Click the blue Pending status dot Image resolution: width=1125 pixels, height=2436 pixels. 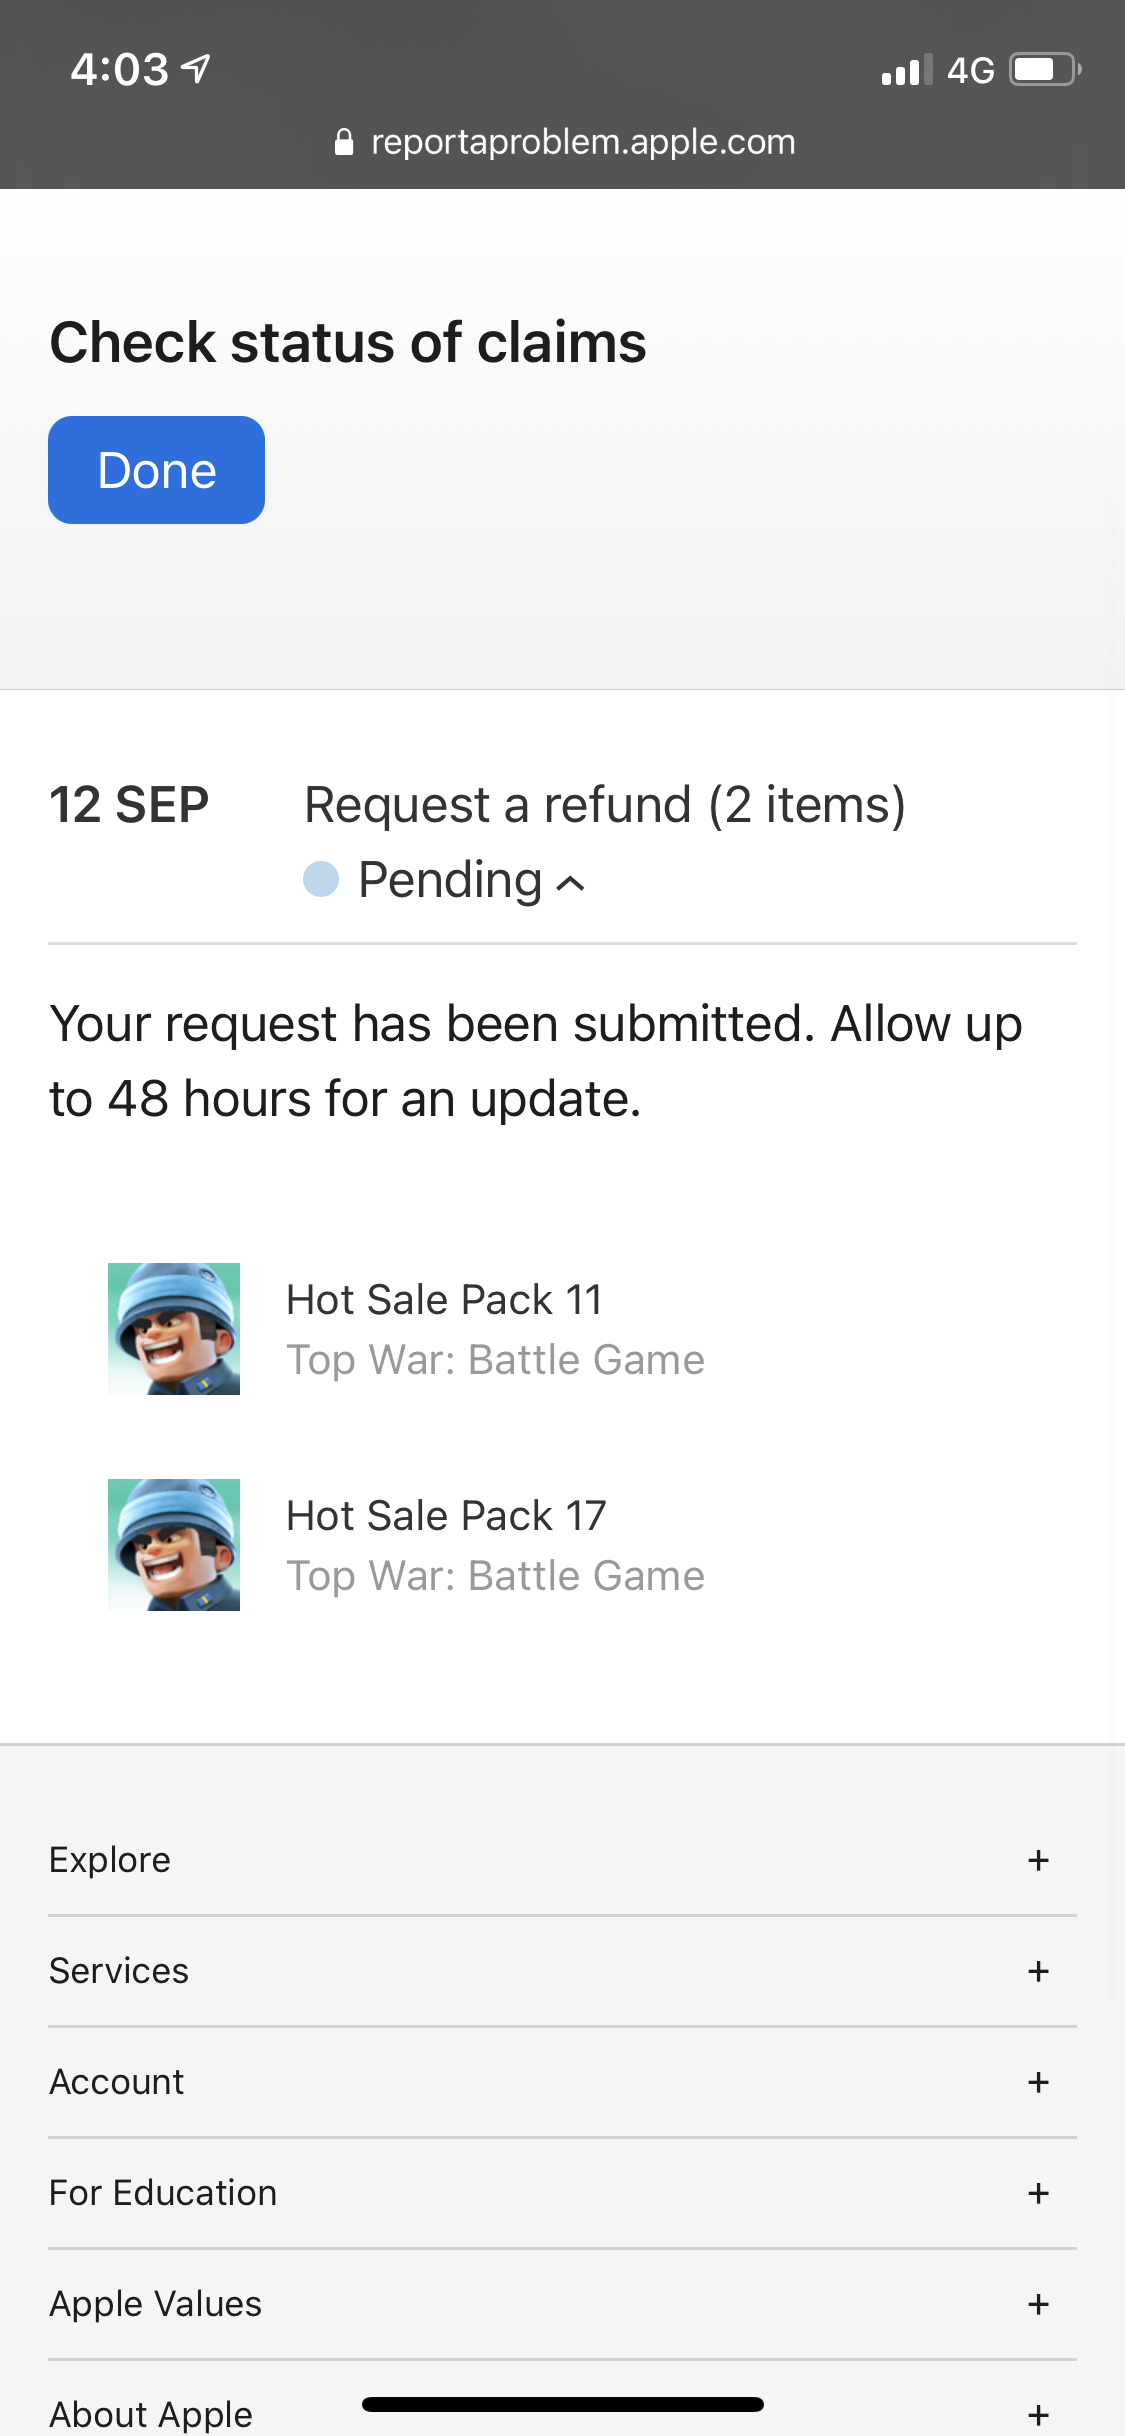click(x=321, y=880)
